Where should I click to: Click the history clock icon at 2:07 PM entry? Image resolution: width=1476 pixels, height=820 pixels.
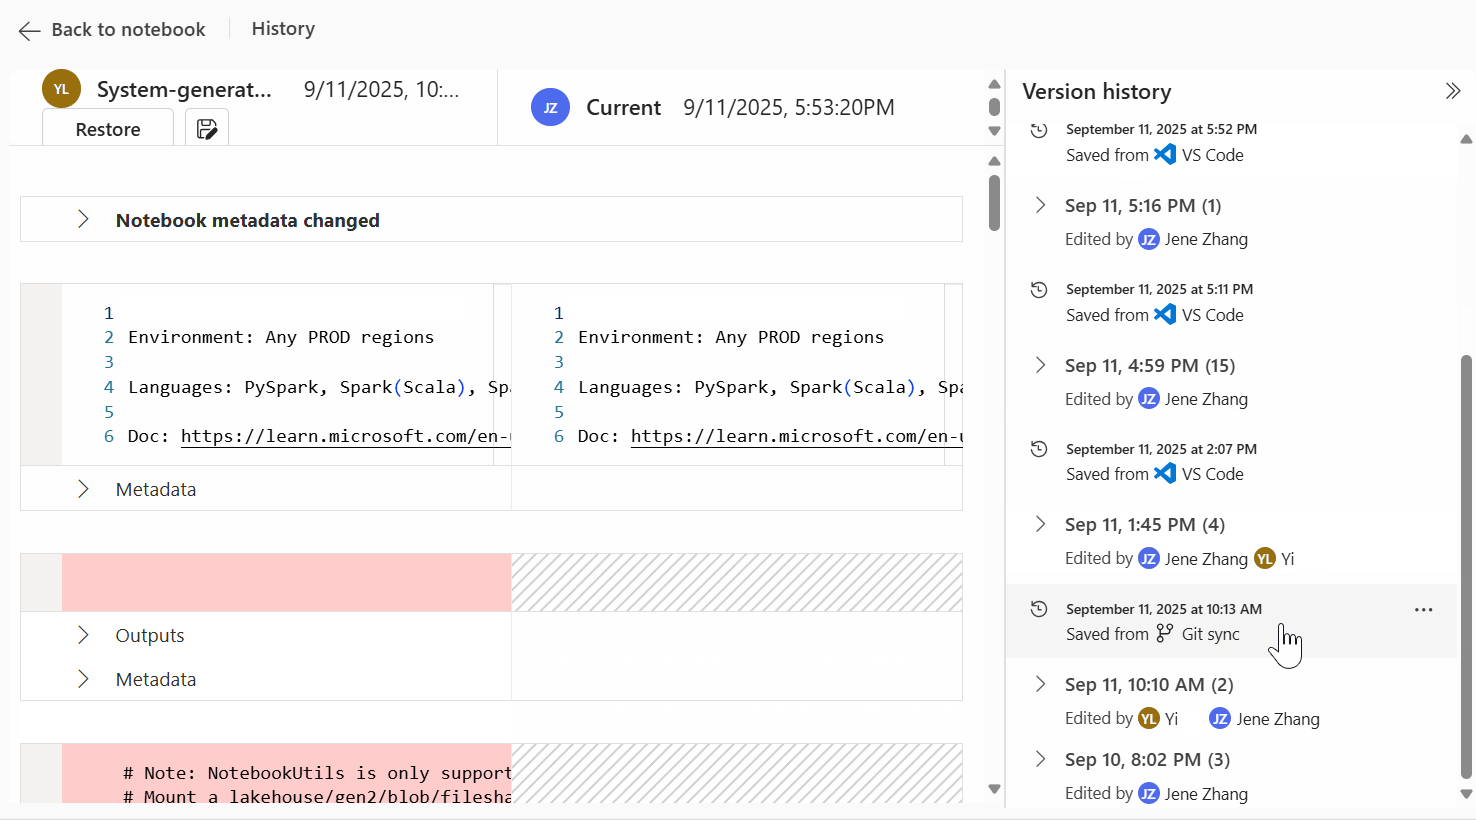click(1038, 448)
